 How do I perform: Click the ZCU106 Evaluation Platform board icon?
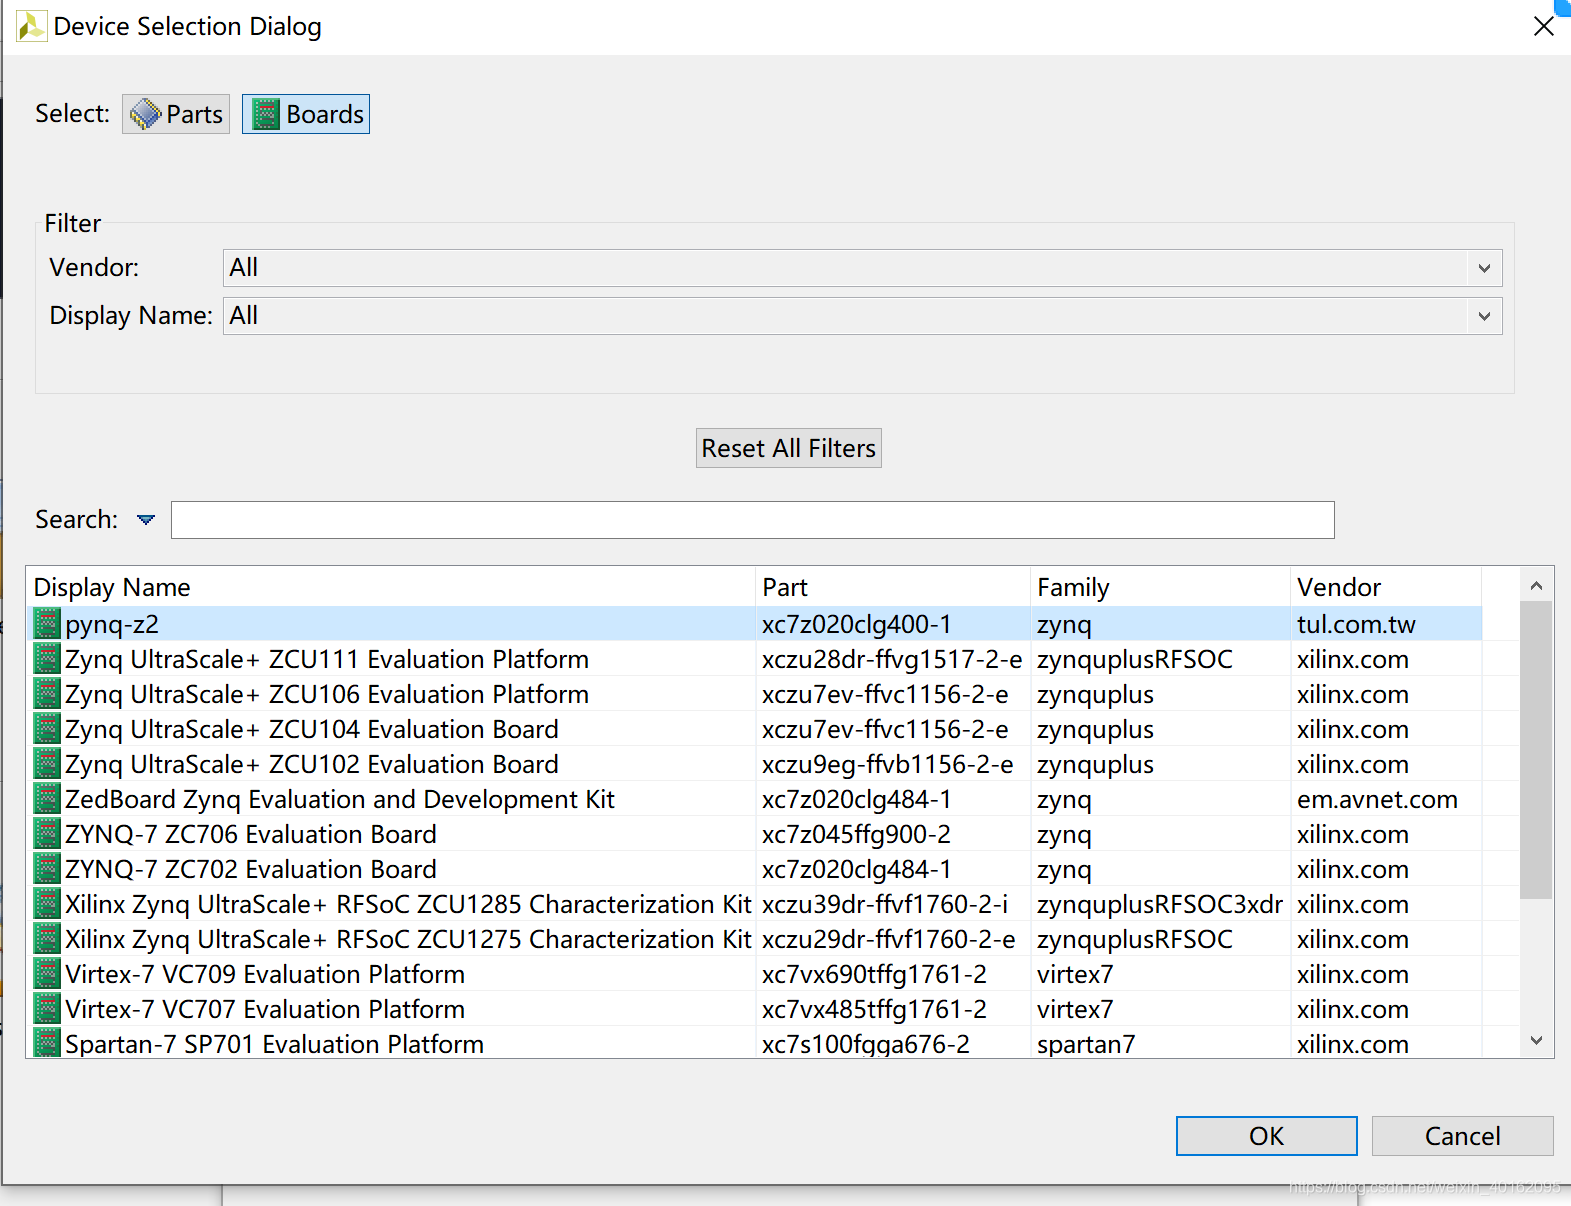click(47, 694)
